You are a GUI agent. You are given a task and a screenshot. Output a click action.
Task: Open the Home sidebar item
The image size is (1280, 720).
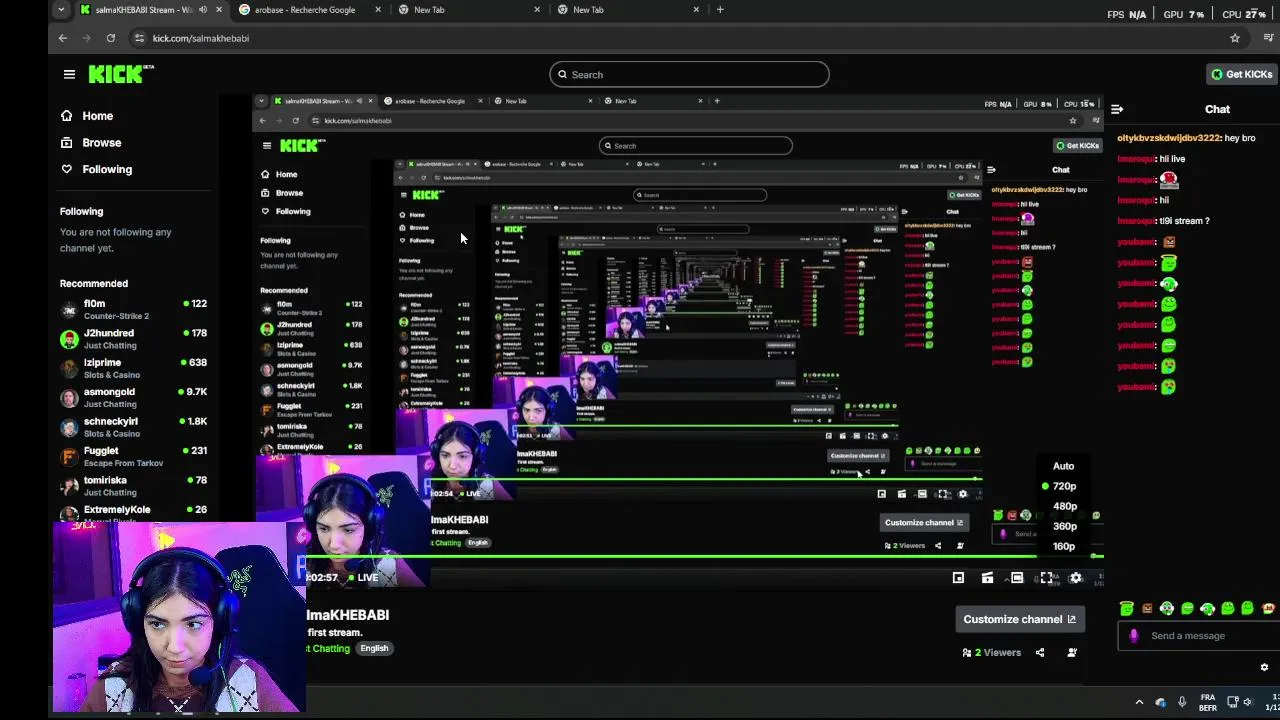(87, 116)
